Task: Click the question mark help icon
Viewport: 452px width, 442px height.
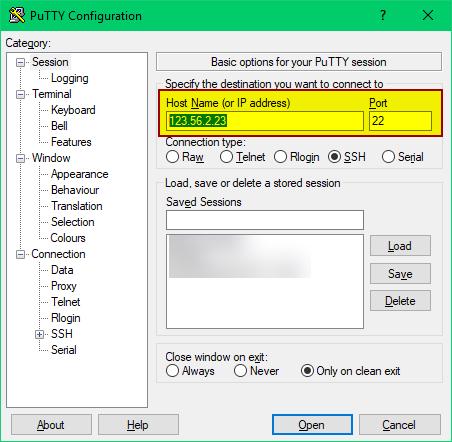Action: [383, 15]
